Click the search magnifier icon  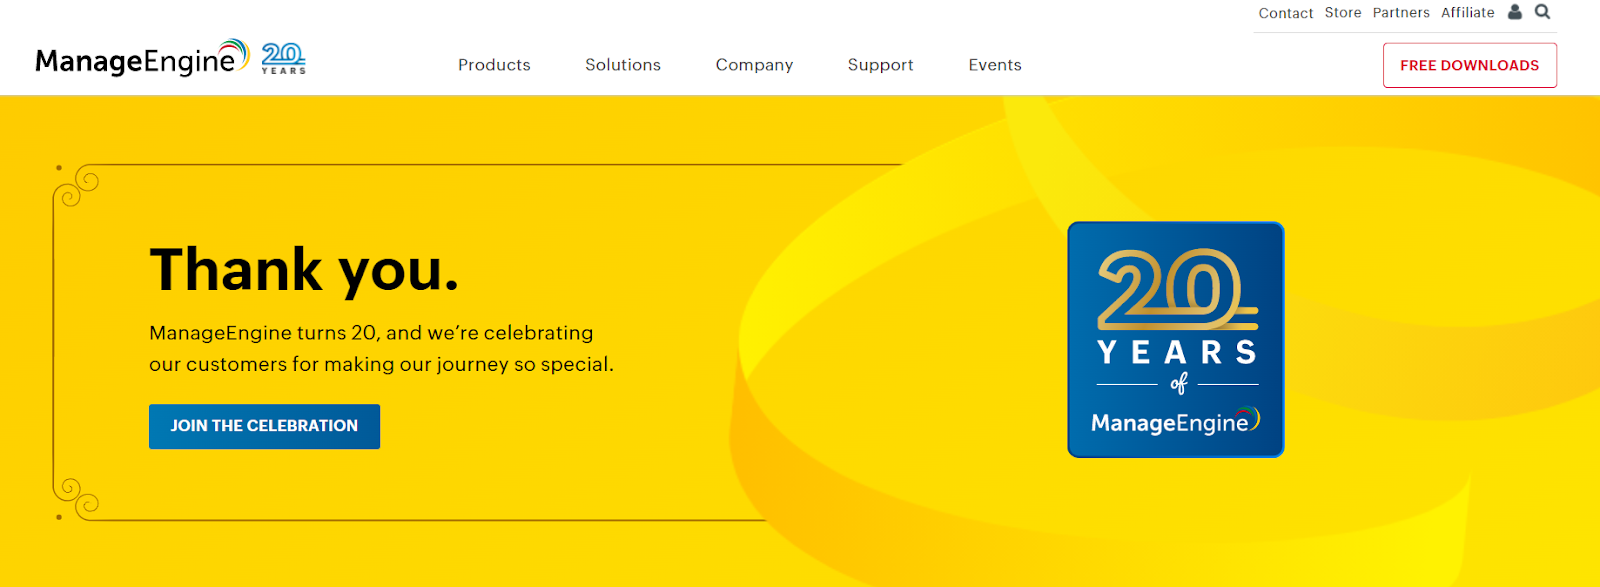pyautogui.click(x=1543, y=12)
